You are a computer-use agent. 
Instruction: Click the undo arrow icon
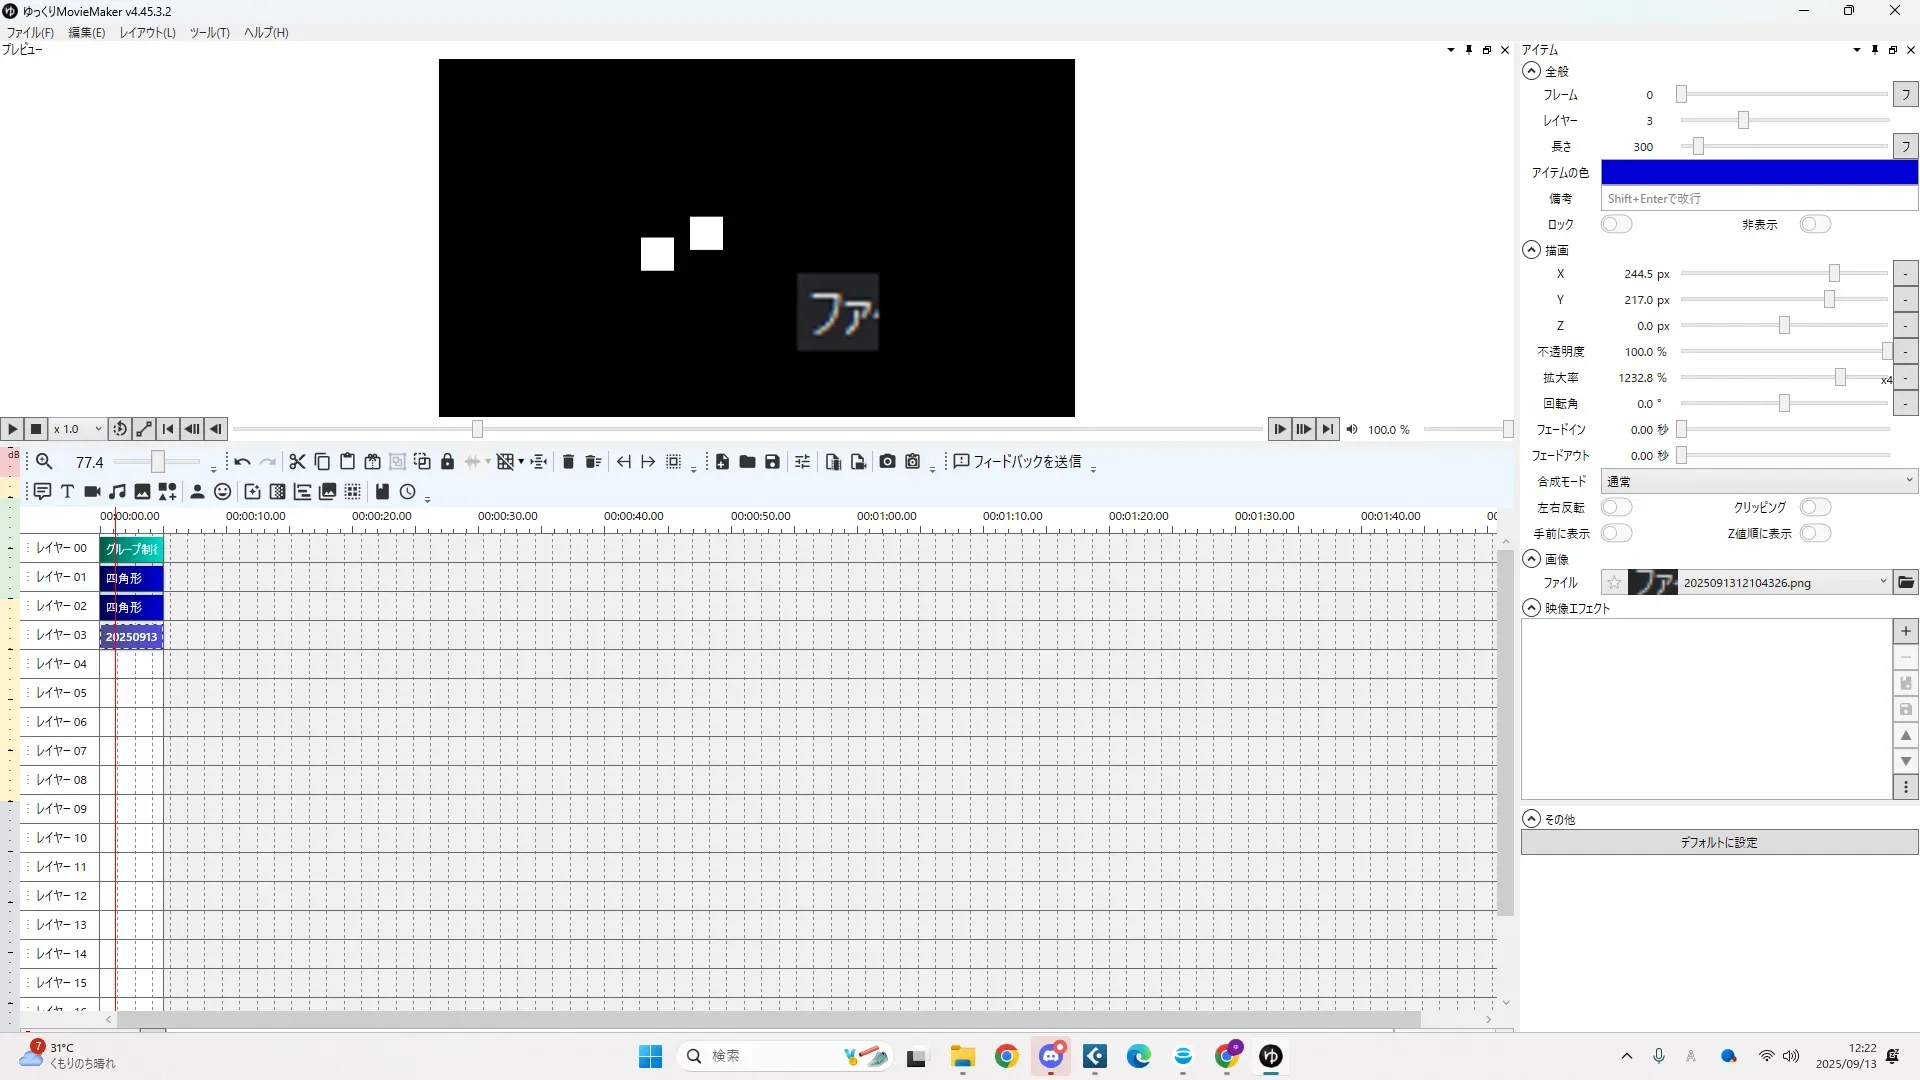point(242,462)
